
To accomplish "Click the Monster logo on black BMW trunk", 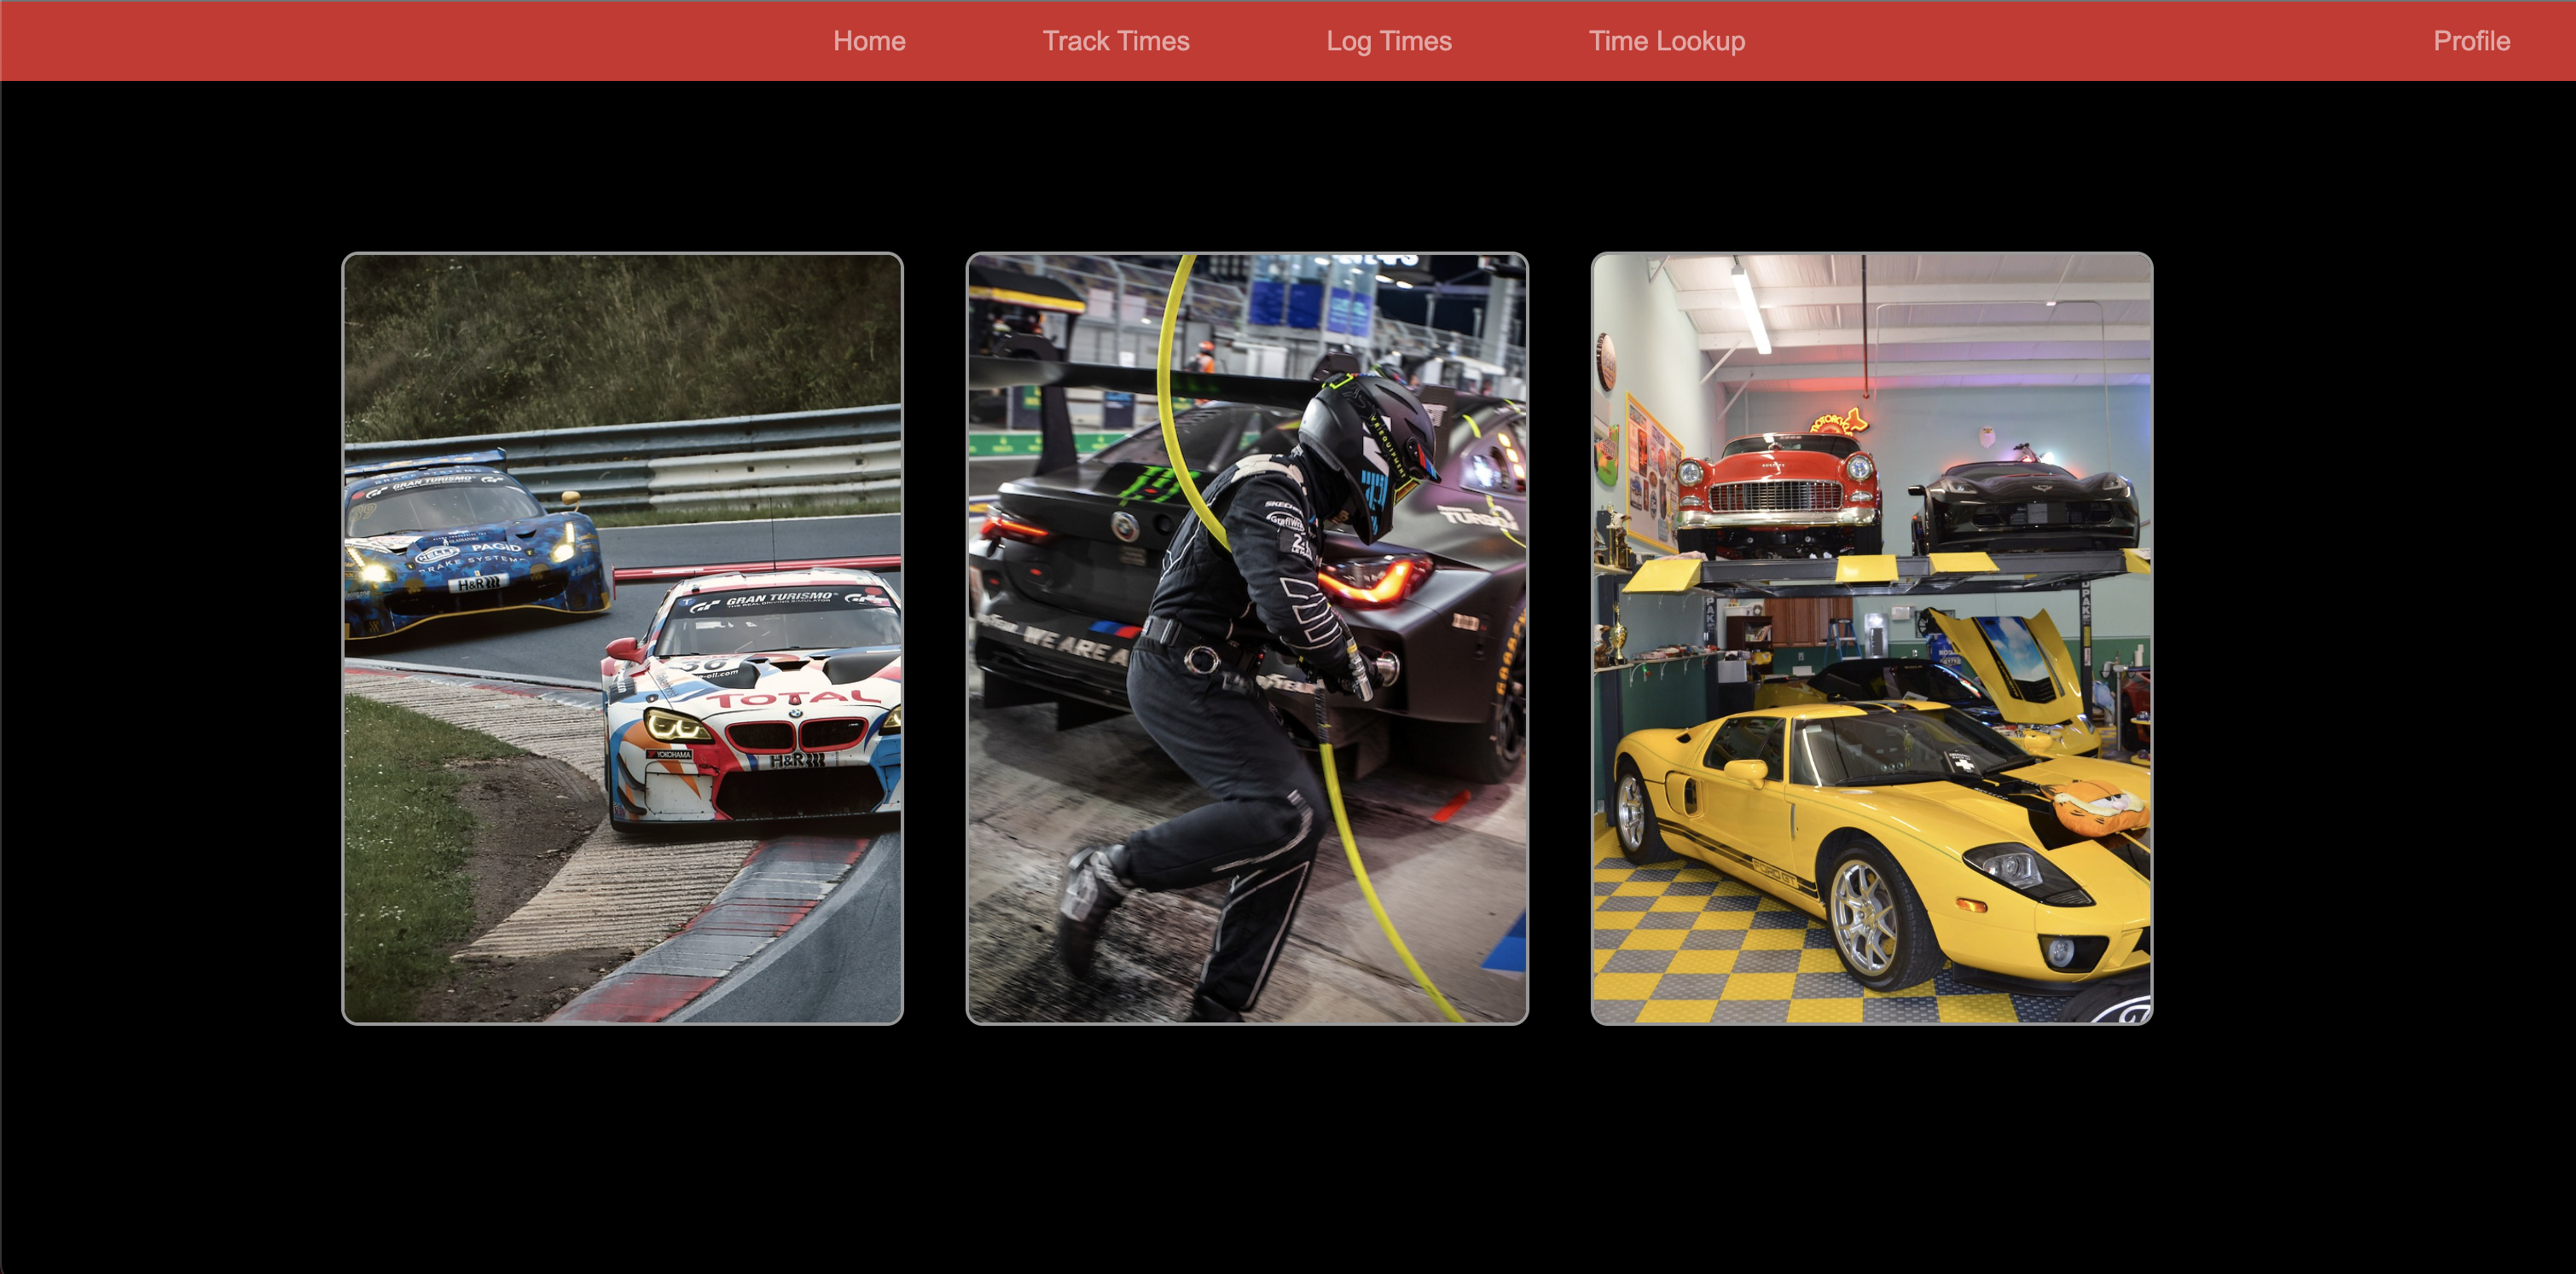I will pyautogui.click(x=1162, y=485).
